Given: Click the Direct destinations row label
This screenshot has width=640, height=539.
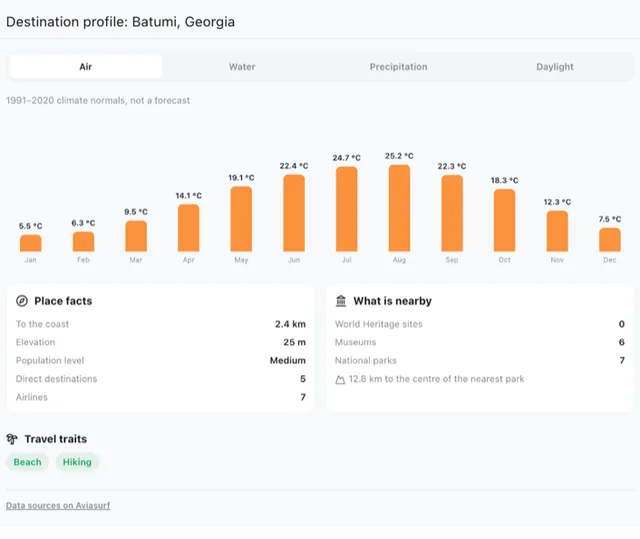Looking at the screenshot, I should (56, 379).
